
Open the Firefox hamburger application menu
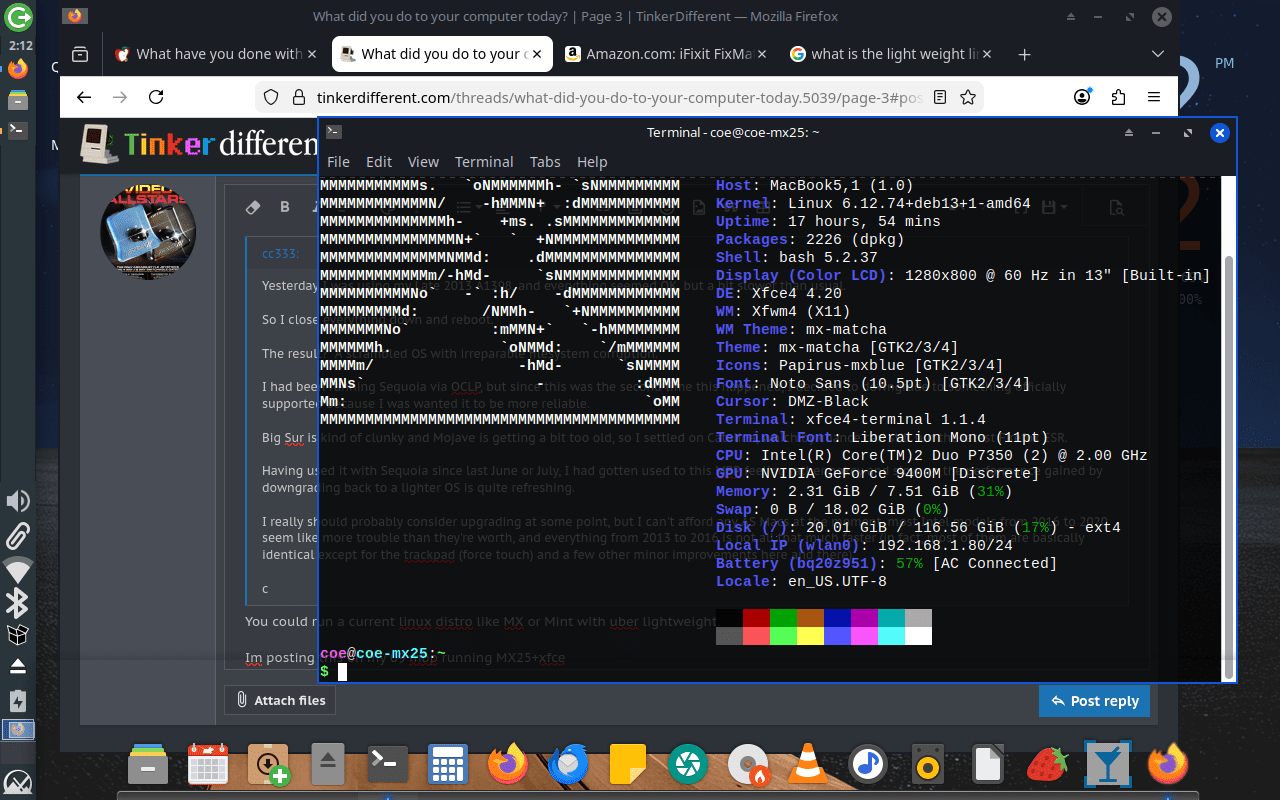1154,97
